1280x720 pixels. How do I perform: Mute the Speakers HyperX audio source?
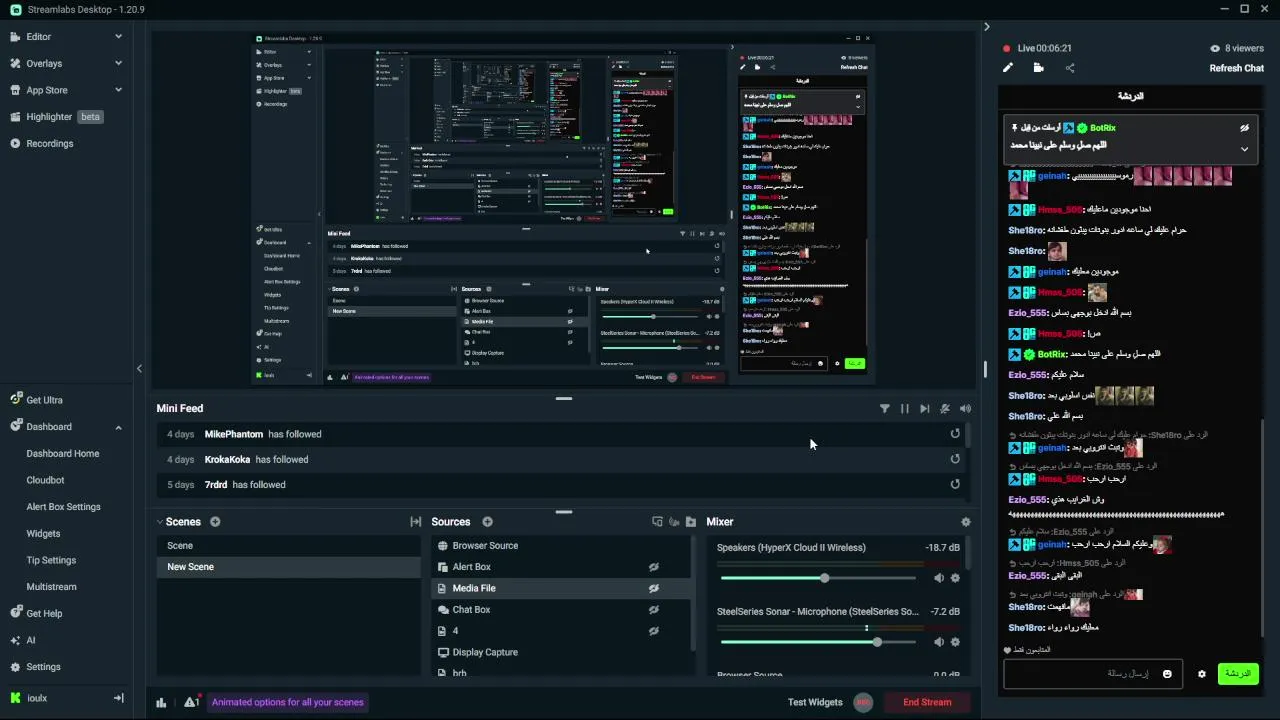pyautogui.click(x=939, y=578)
